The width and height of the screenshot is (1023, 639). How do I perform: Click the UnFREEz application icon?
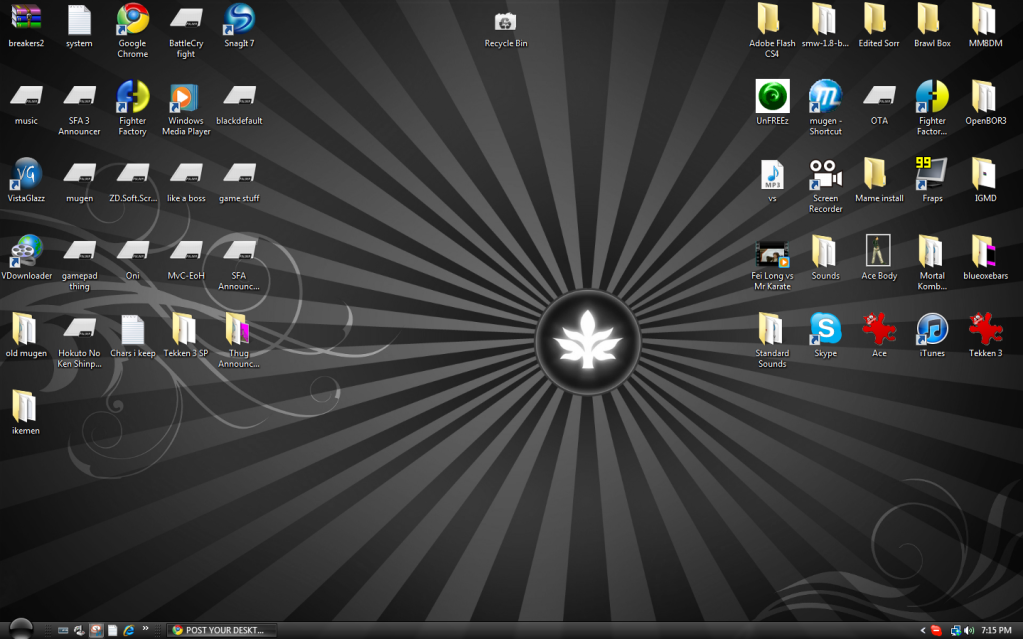tap(772, 97)
